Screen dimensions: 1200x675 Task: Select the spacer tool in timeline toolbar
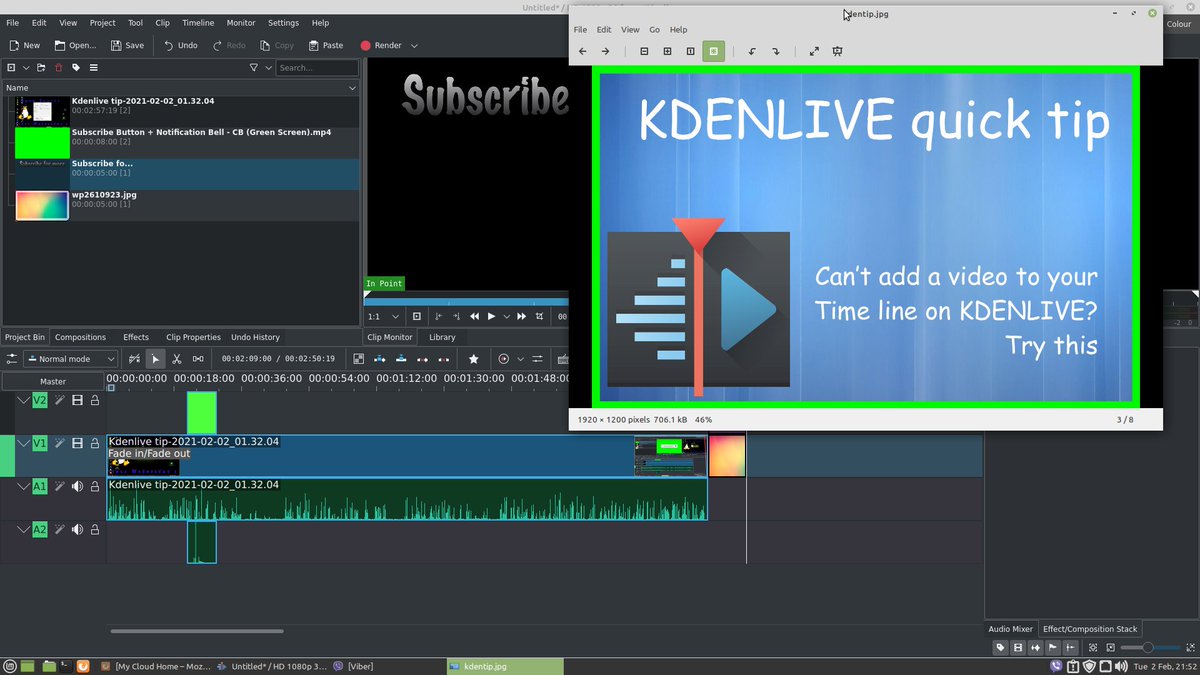198,359
